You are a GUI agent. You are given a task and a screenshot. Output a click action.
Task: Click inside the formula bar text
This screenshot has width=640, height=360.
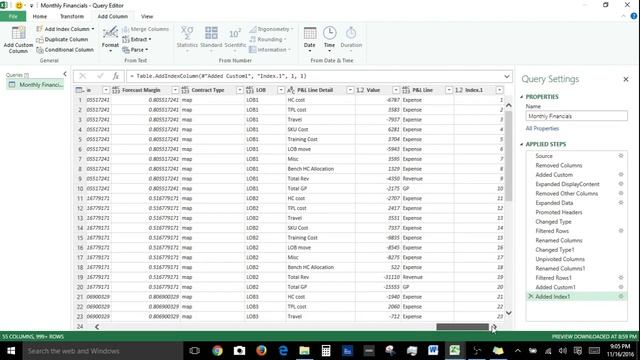pos(218,76)
